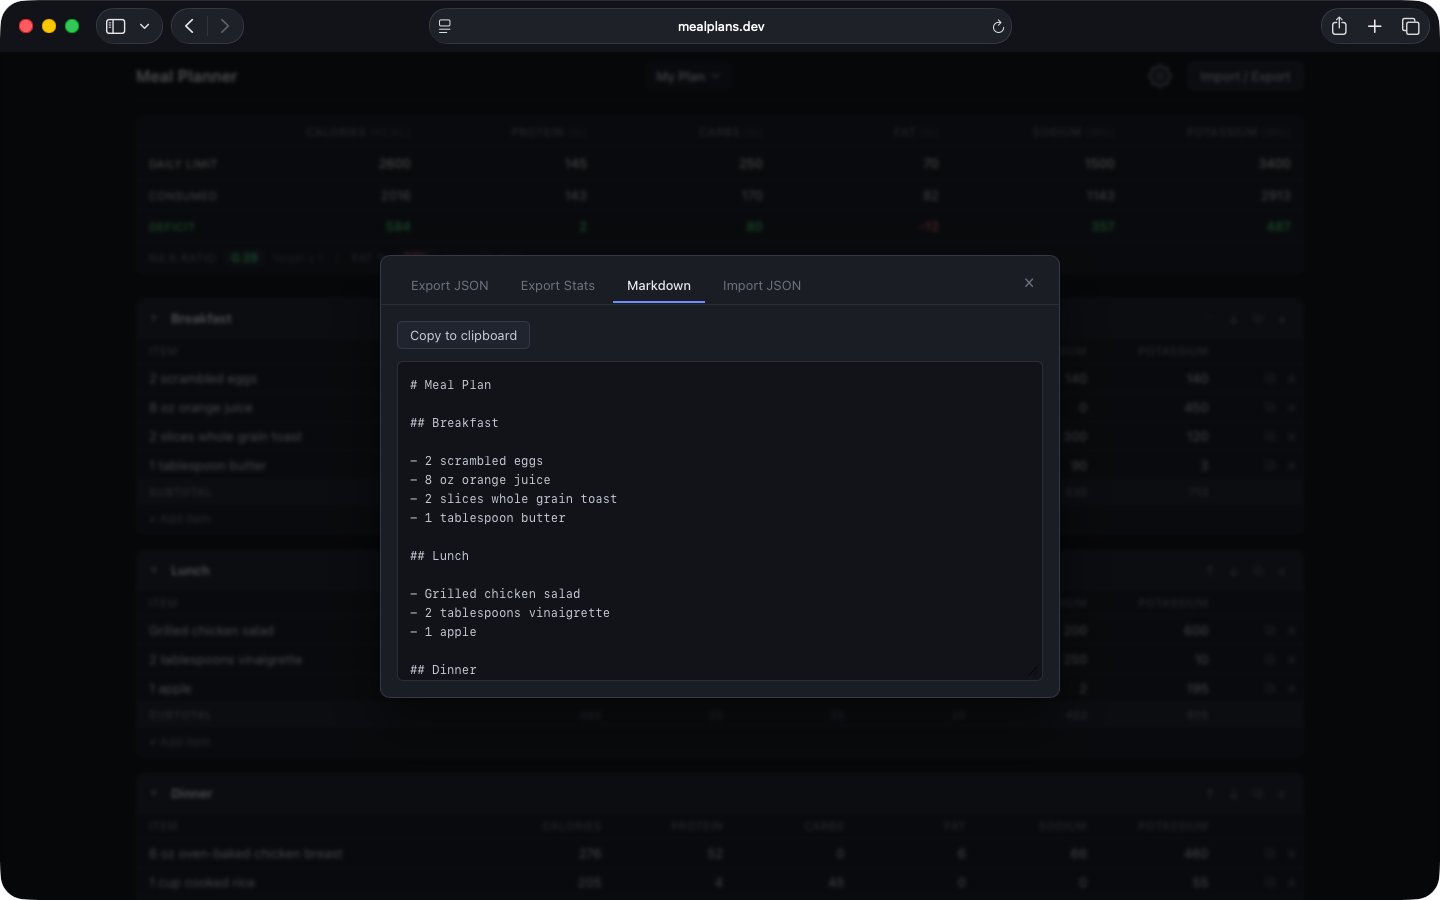Switch to the Export JSON tab
This screenshot has width=1440, height=900.
tap(449, 285)
